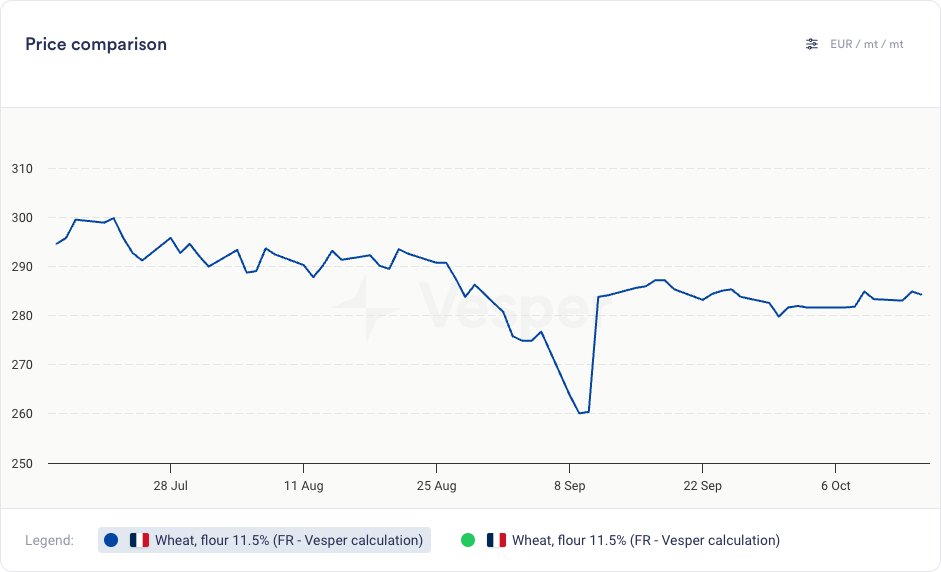This screenshot has height=572, width=941.
Task: Select the 25 Aug date tick
Action: 436,486
